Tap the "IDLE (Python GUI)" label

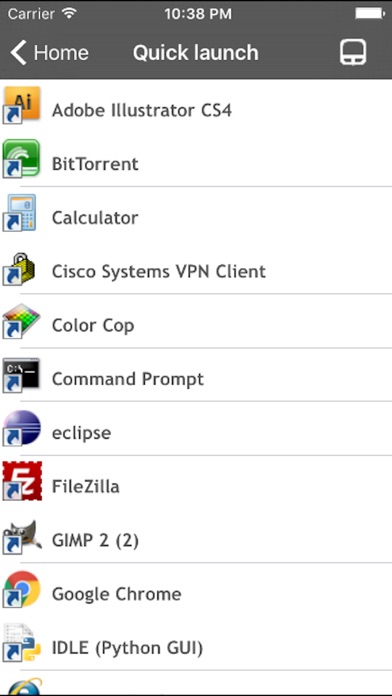point(127,648)
